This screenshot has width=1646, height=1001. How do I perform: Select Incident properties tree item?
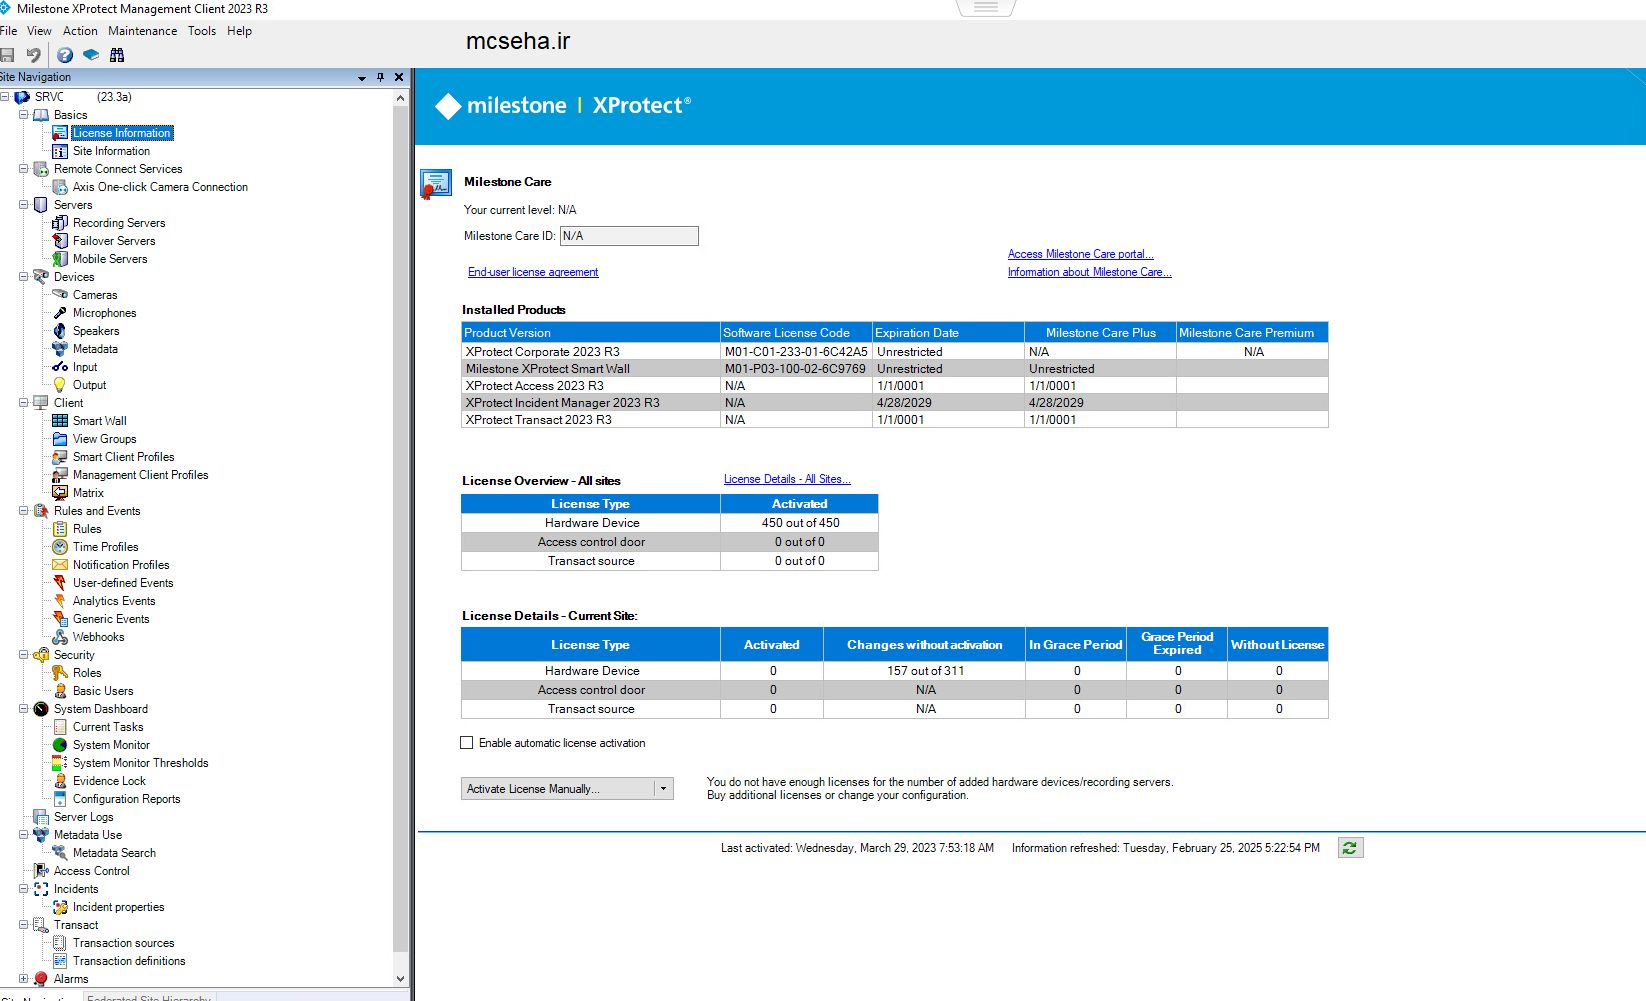pyautogui.click(x=118, y=907)
